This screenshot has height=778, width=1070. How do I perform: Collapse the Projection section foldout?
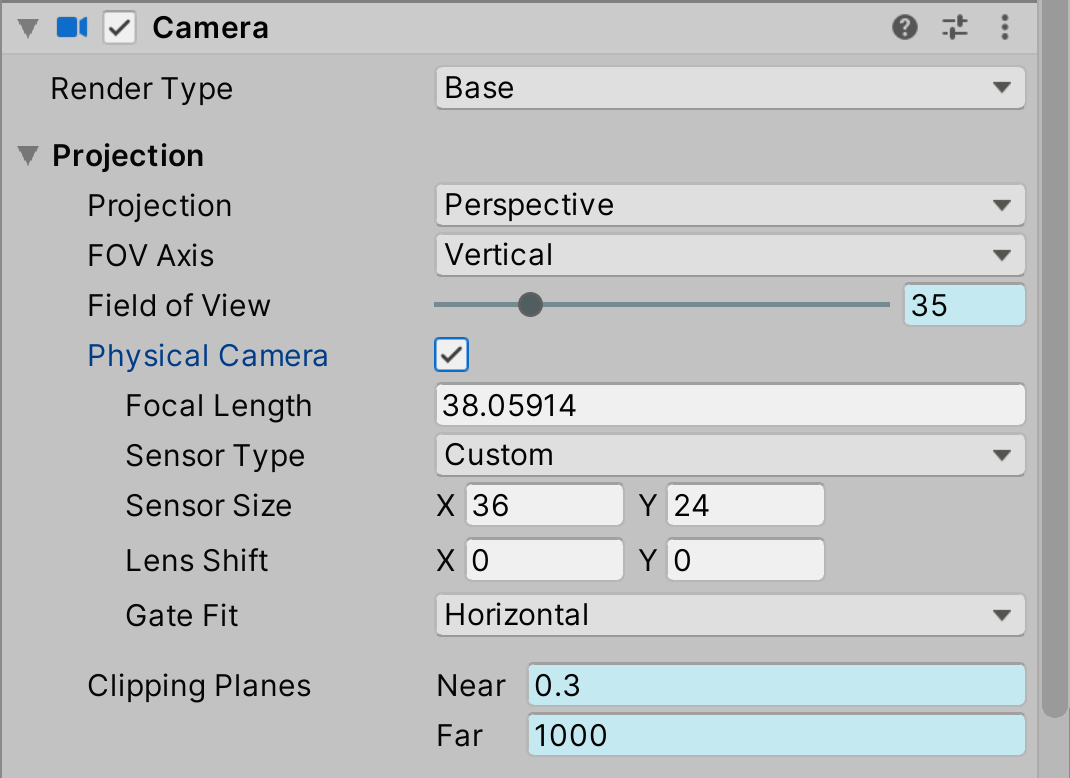31,156
